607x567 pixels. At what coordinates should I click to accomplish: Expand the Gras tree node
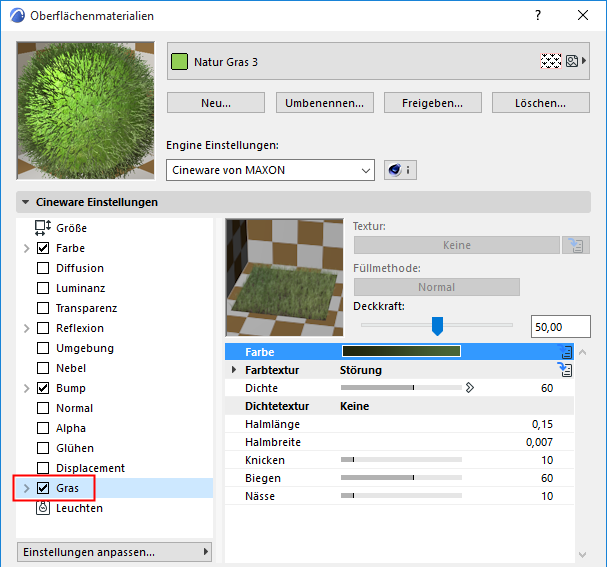(x=26, y=488)
